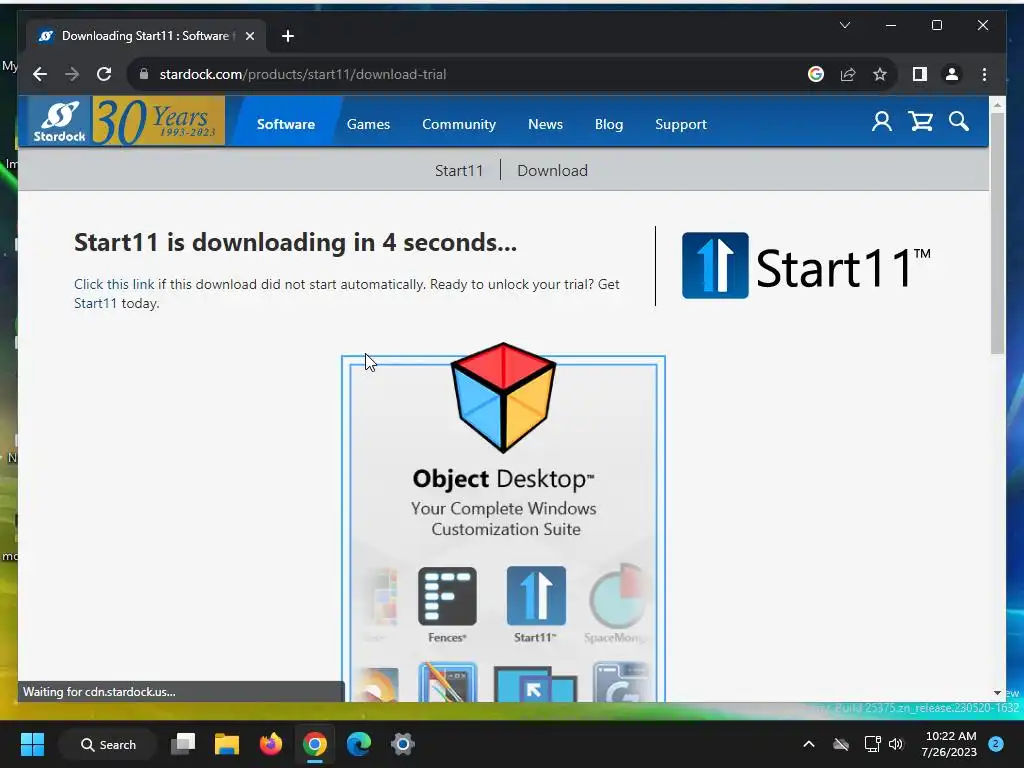1024x768 pixels.
Task: Open the Software menu
Action: tap(285, 124)
